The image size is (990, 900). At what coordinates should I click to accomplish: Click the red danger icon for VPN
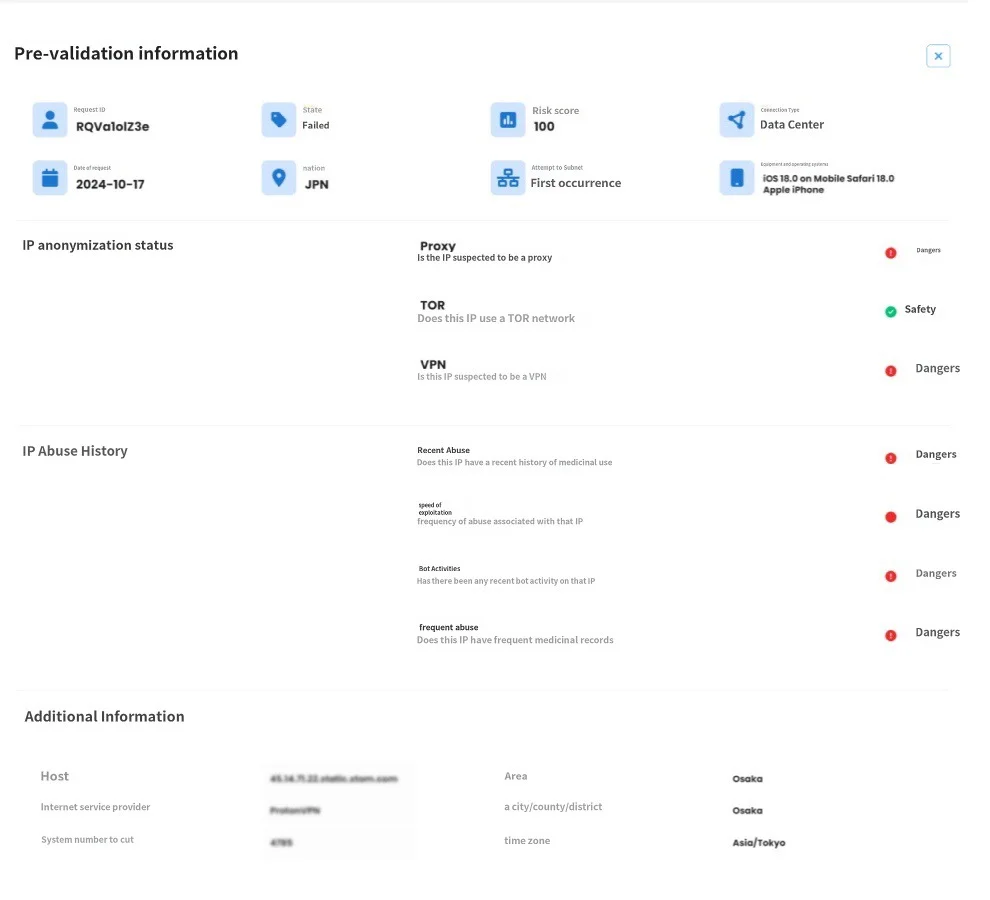[x=890, y=371]
